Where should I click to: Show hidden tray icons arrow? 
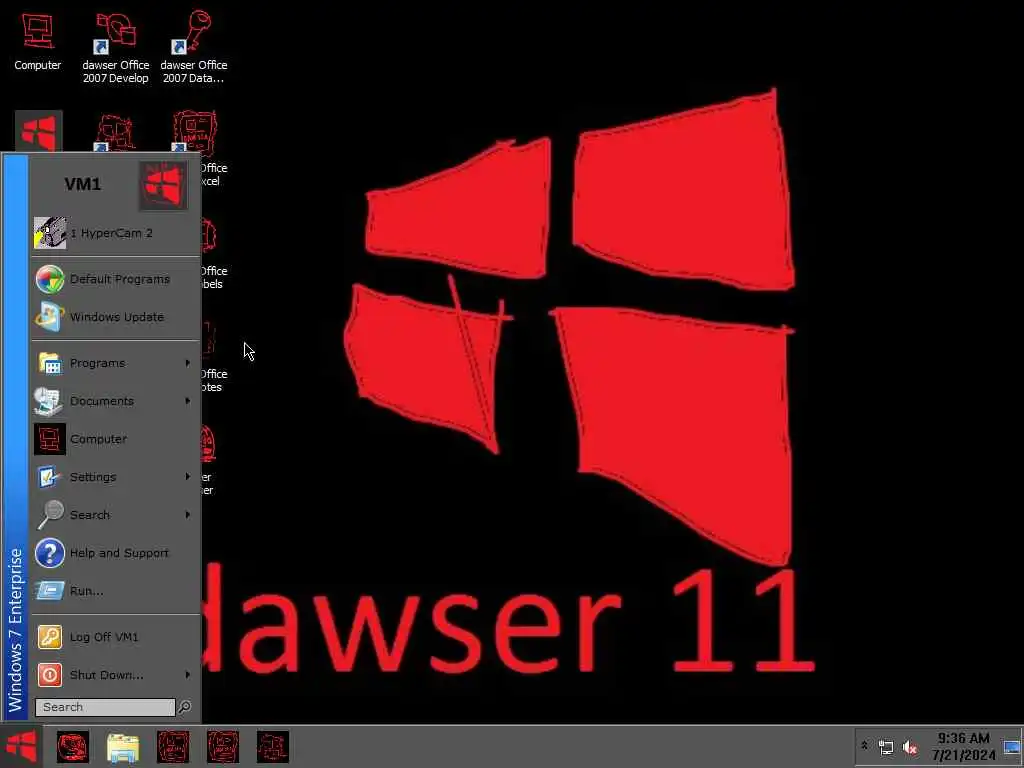864,745
